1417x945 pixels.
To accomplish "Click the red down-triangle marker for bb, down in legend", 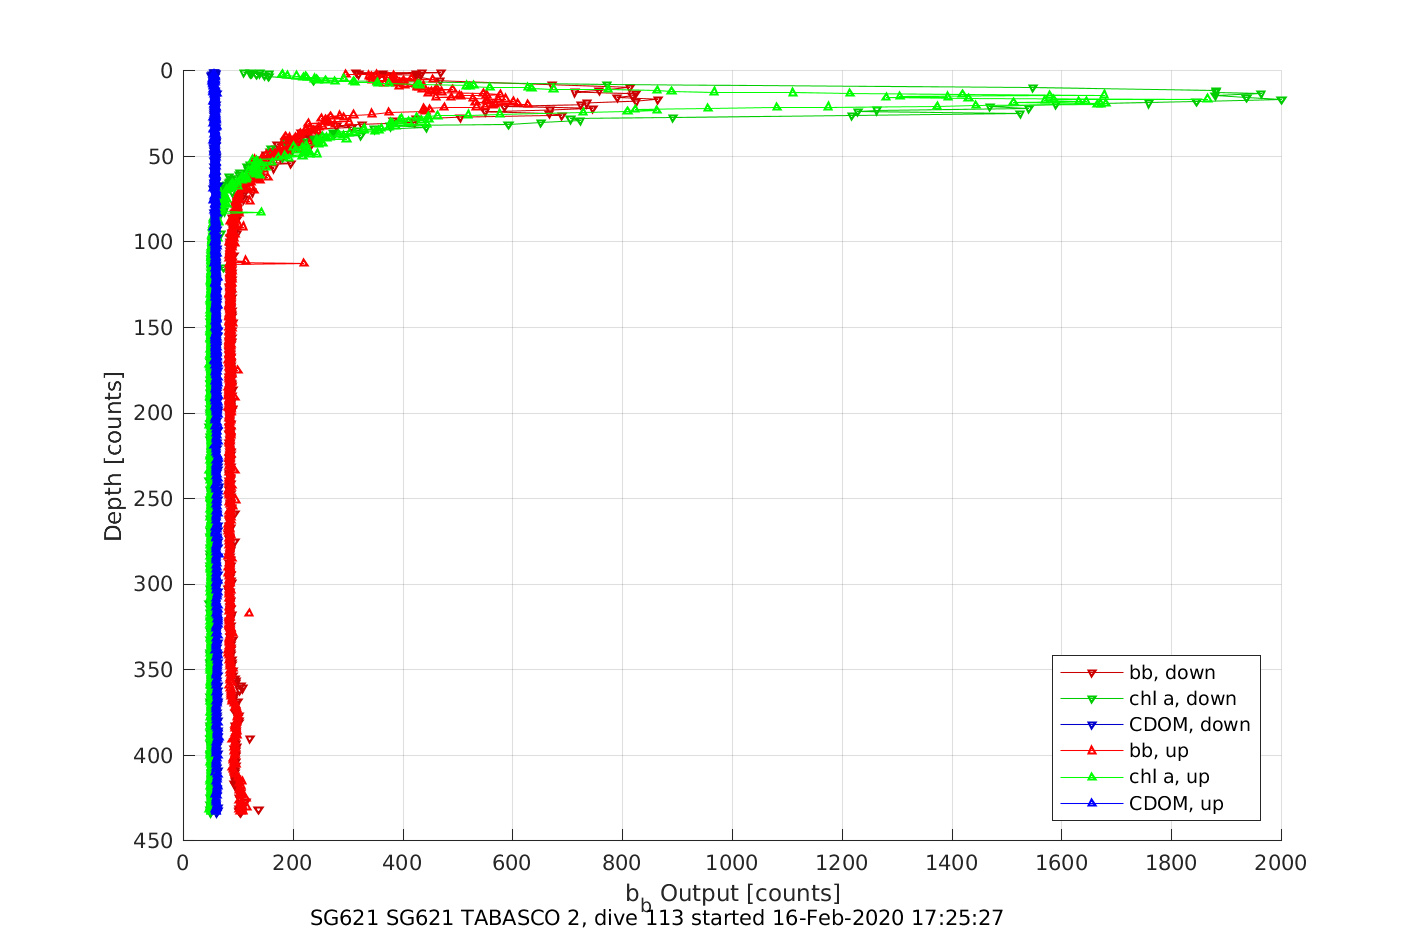I will [1092, 673].
